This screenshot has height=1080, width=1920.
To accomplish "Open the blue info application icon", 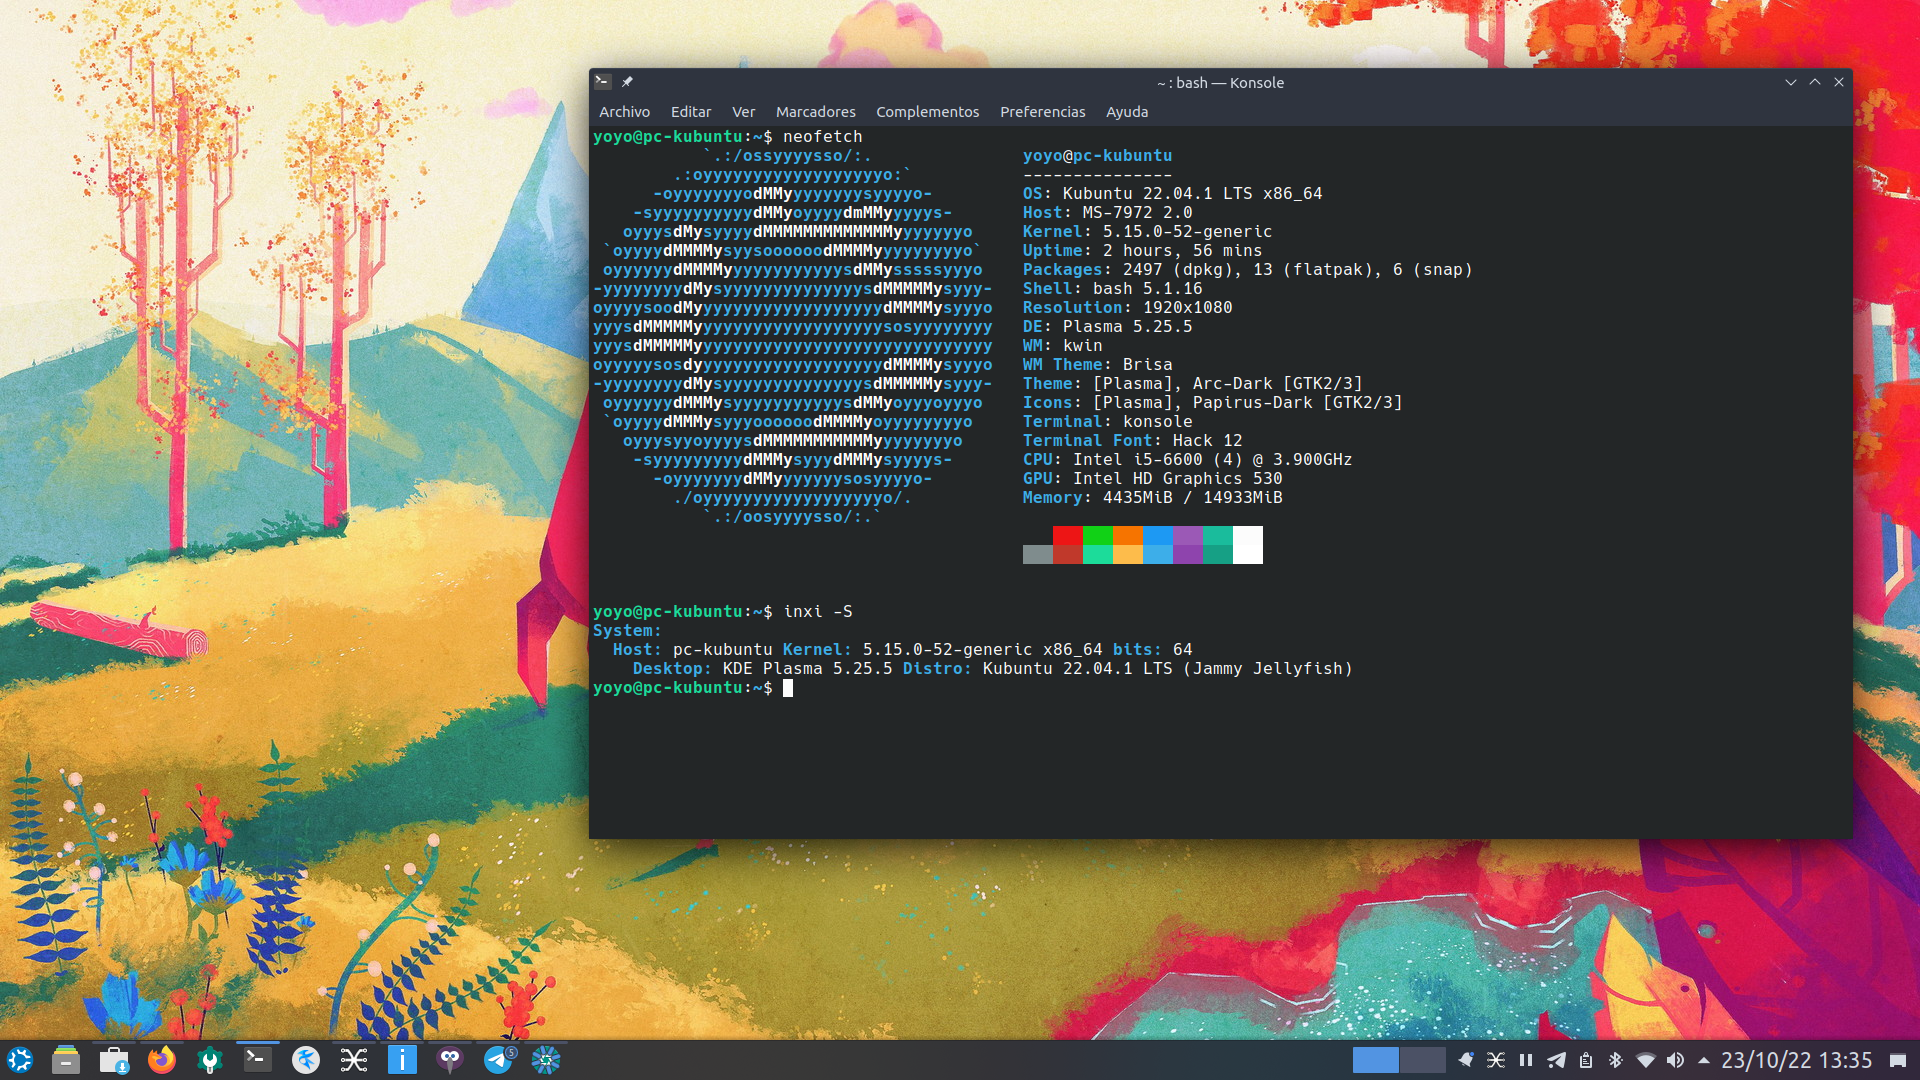I will click(x=402, y=1060).
